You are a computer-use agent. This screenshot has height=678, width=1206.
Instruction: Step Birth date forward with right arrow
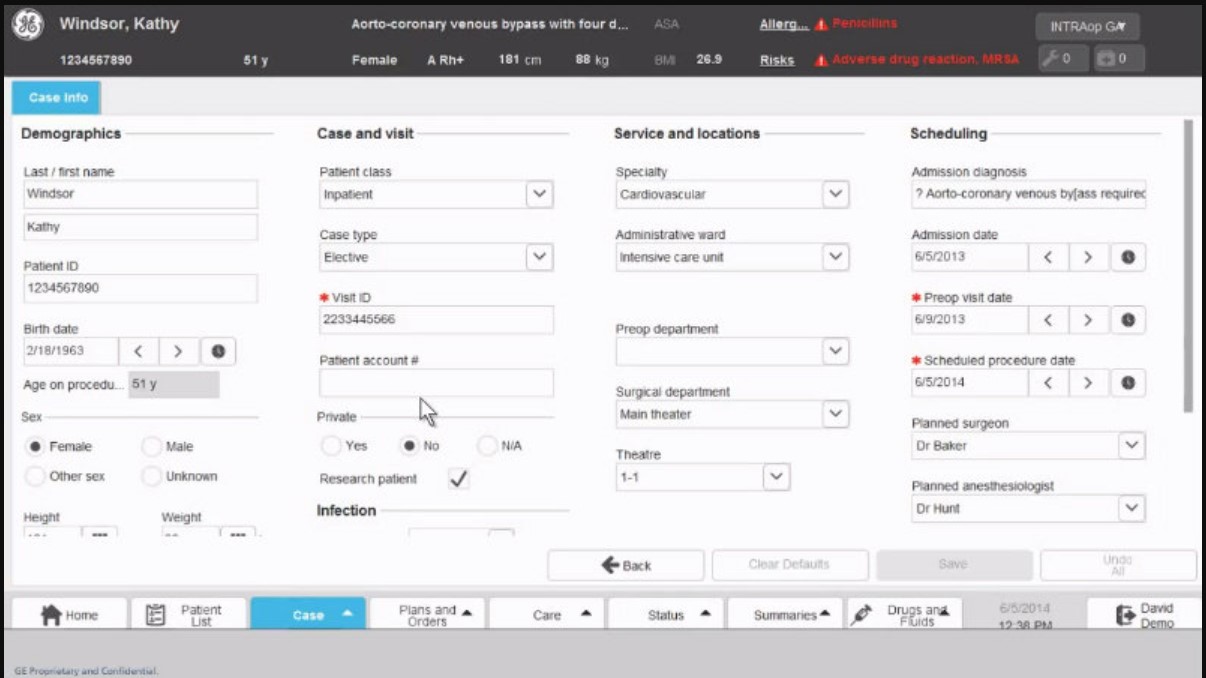(178, 351)
